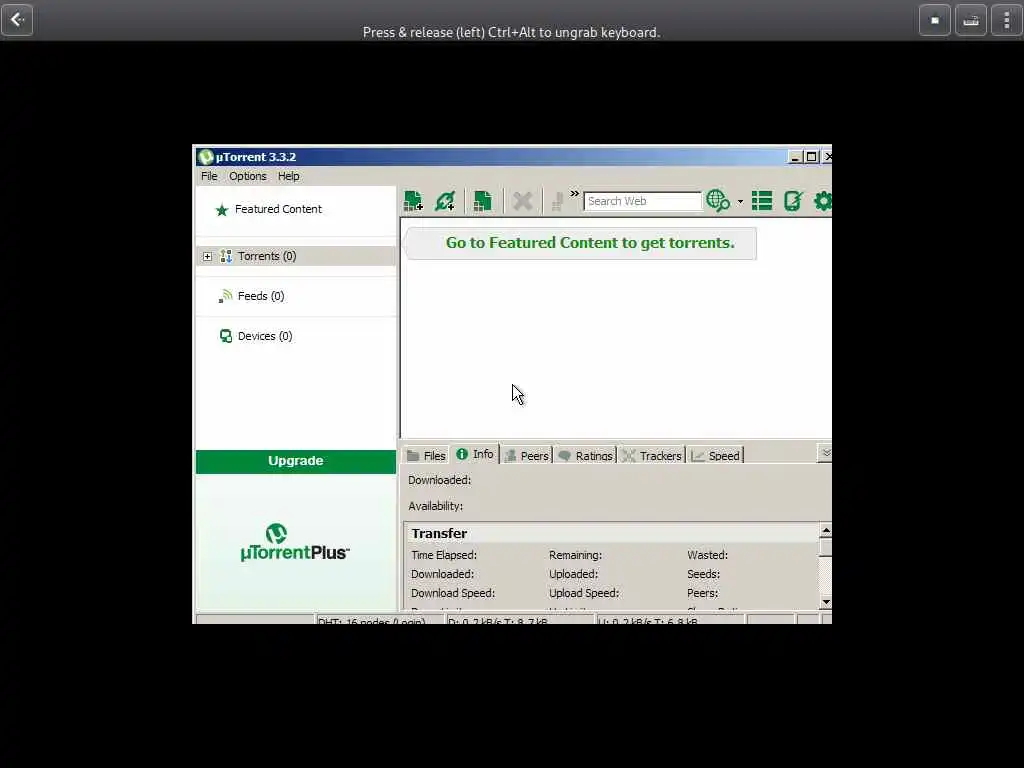Click the Seeds label

tap(703, 574)
